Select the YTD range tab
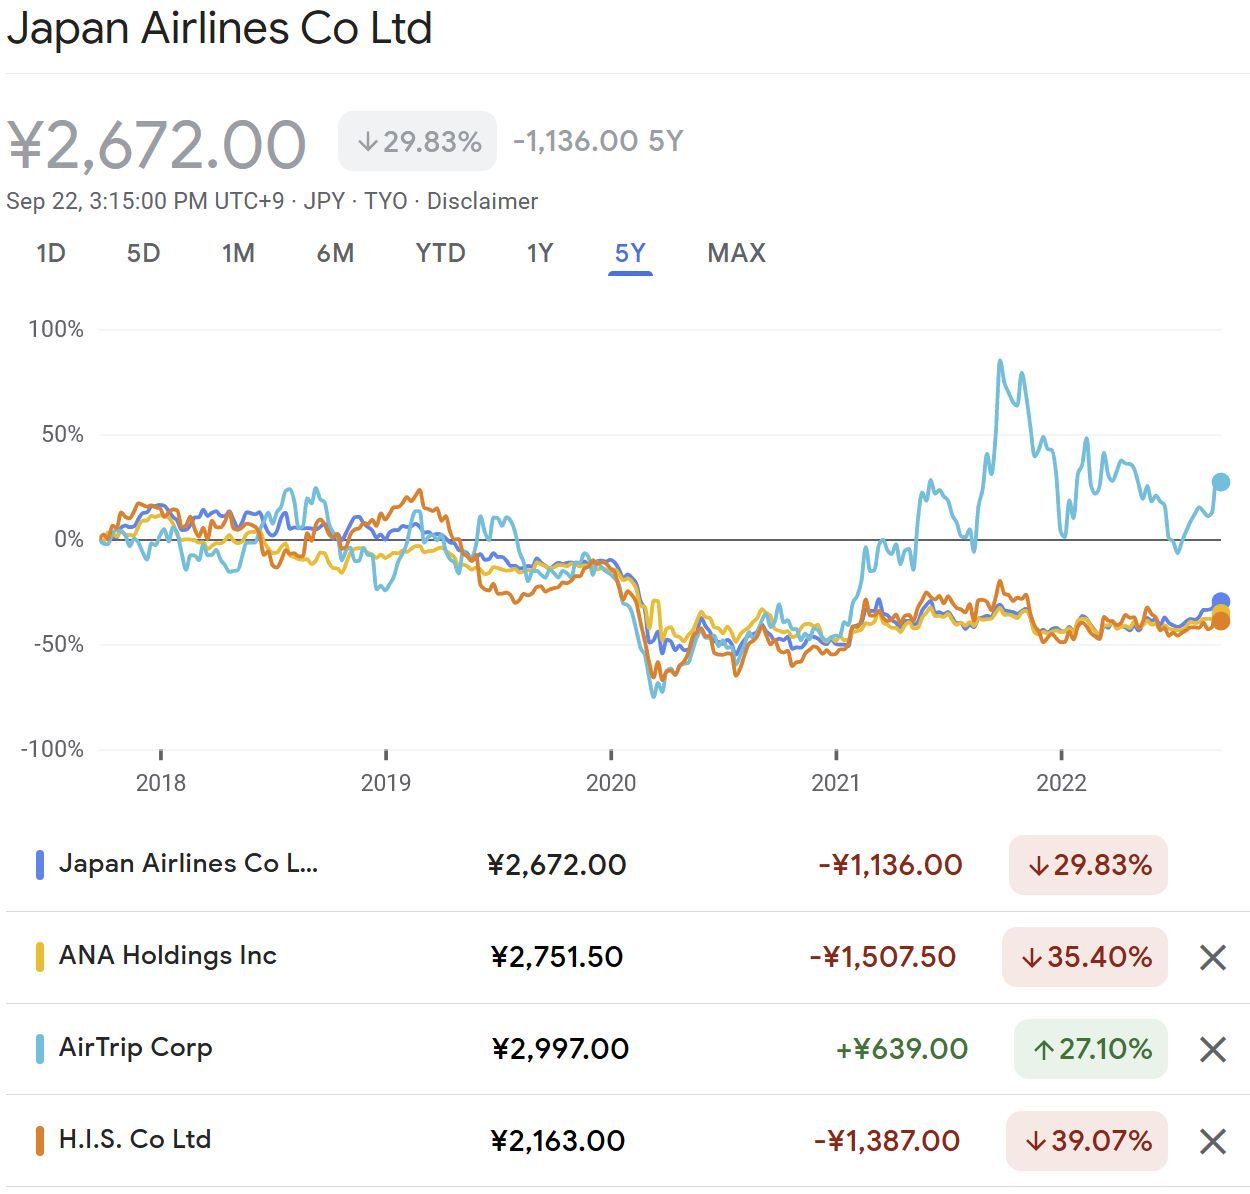The image size is (1250, 1194). (x=440, y=253)
